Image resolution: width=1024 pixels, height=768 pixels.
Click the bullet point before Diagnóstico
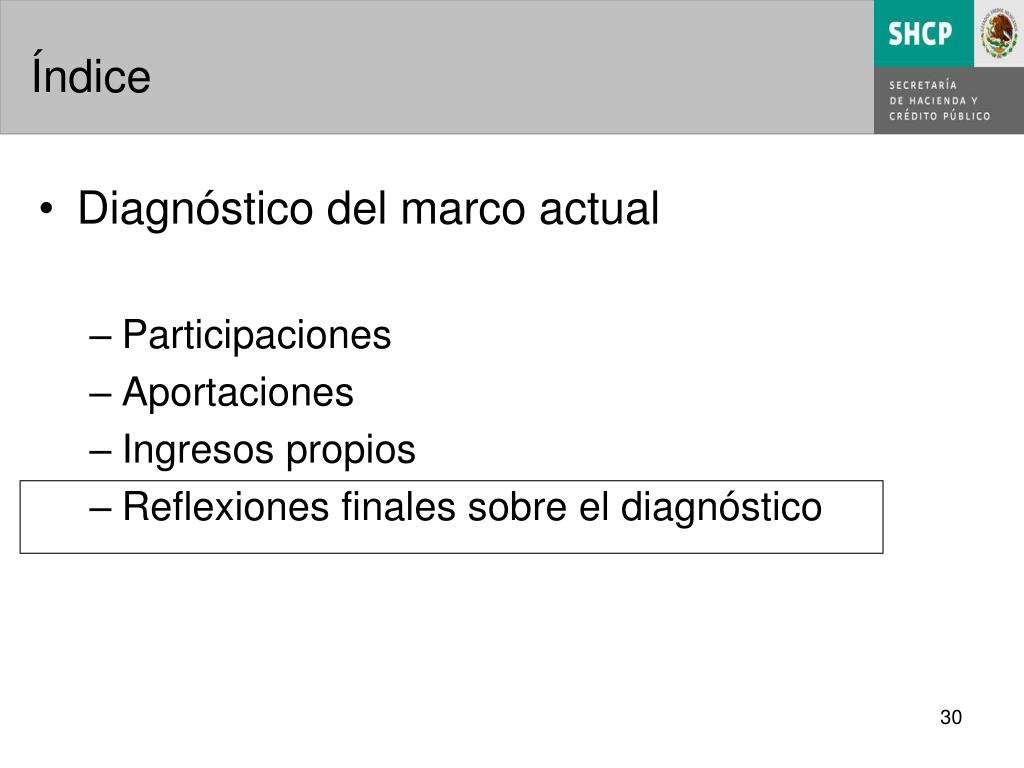tap(46, 210)
